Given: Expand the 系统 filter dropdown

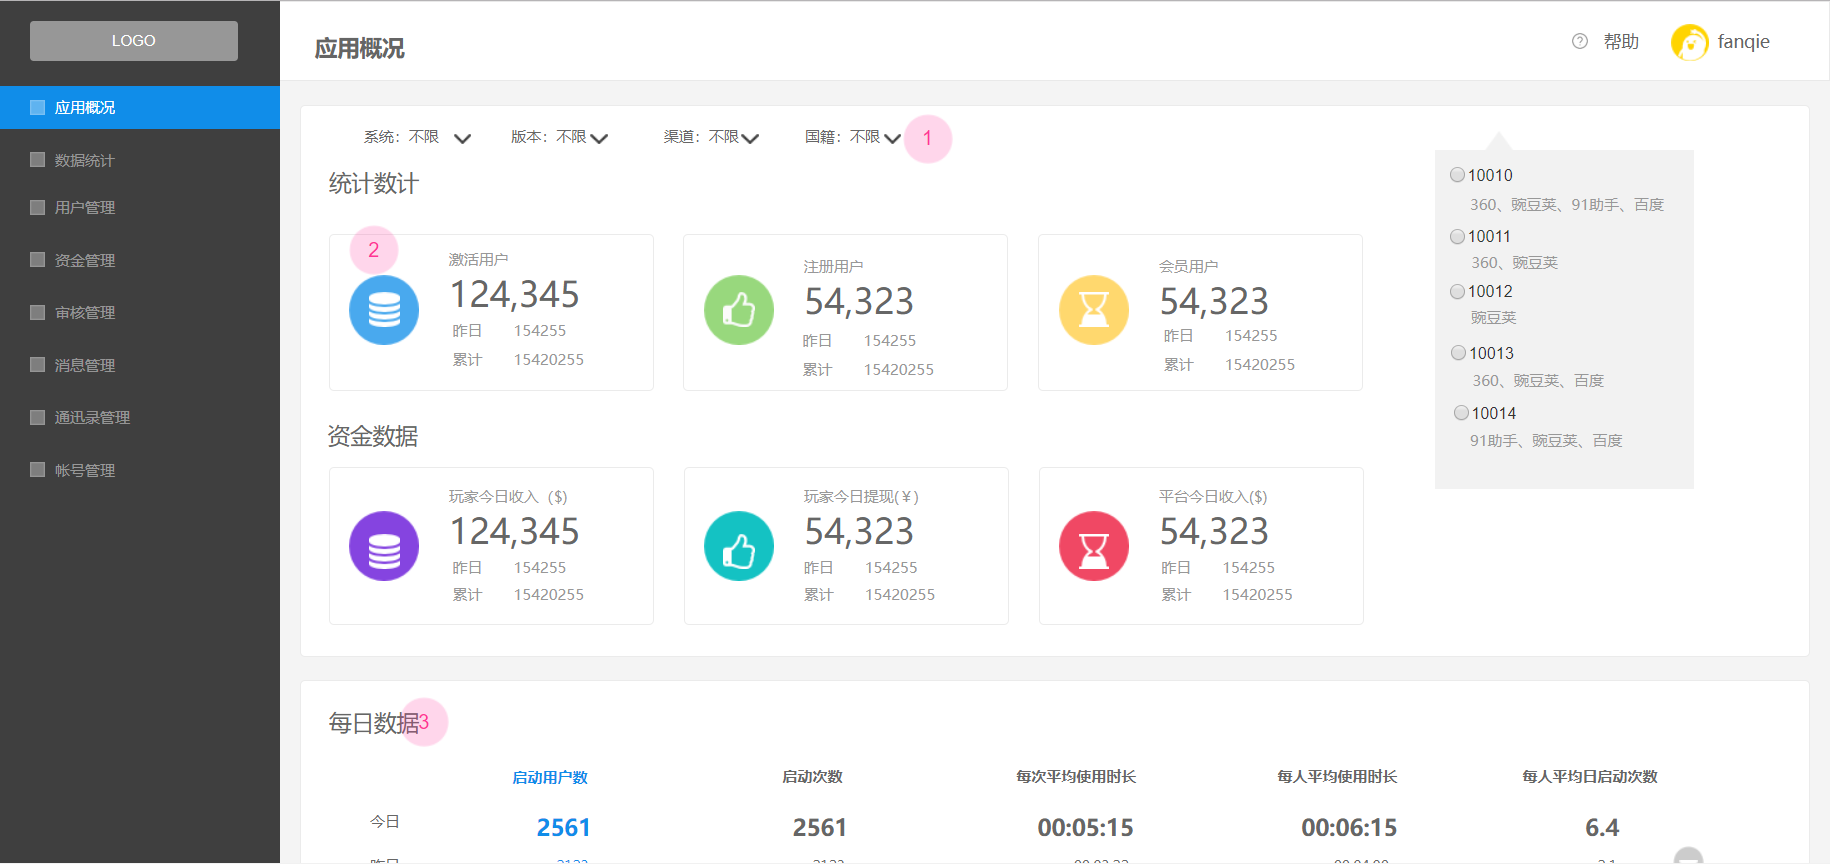Looking at the screenshot, I should pyautogui.click(x=462, y=138).
